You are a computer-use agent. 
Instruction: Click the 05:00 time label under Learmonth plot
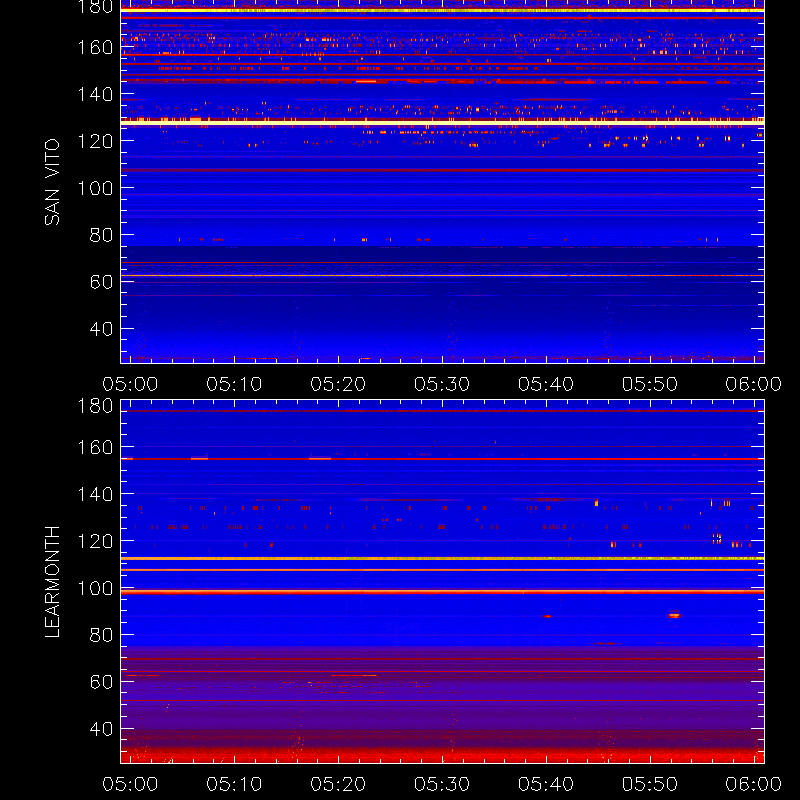point(130,784)
